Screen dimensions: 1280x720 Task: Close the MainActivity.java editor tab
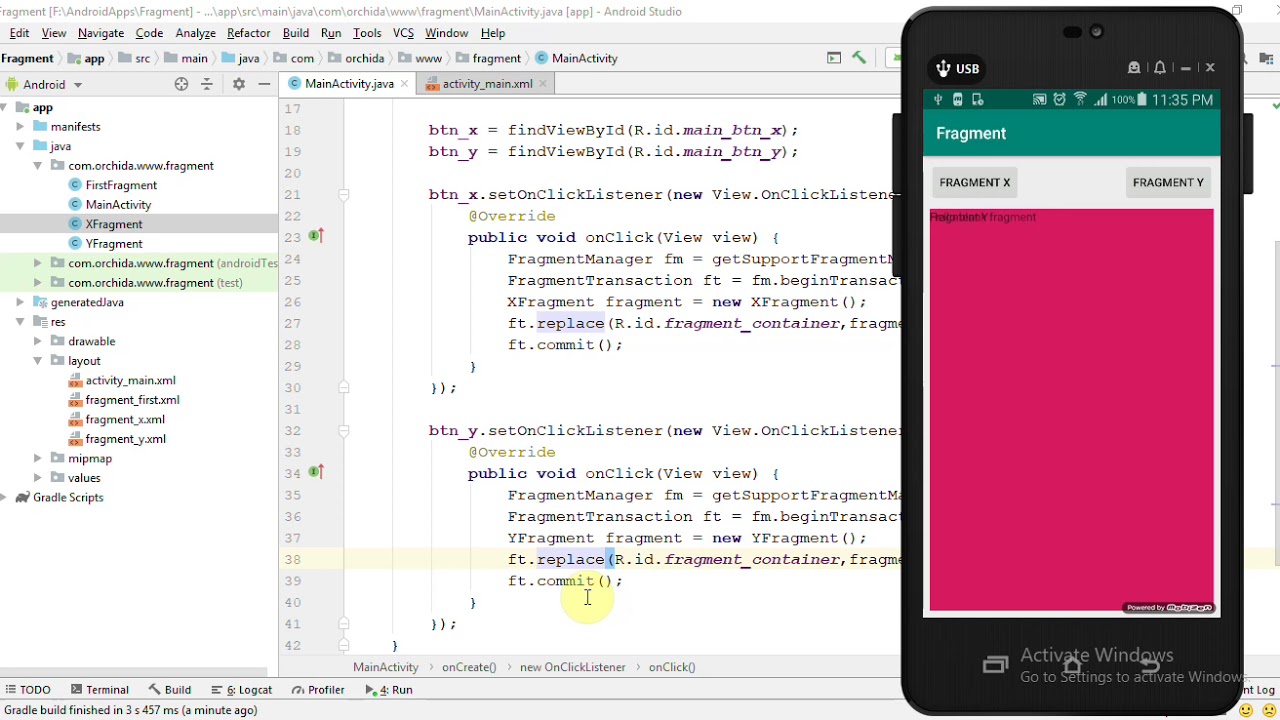tap(403, 84)
